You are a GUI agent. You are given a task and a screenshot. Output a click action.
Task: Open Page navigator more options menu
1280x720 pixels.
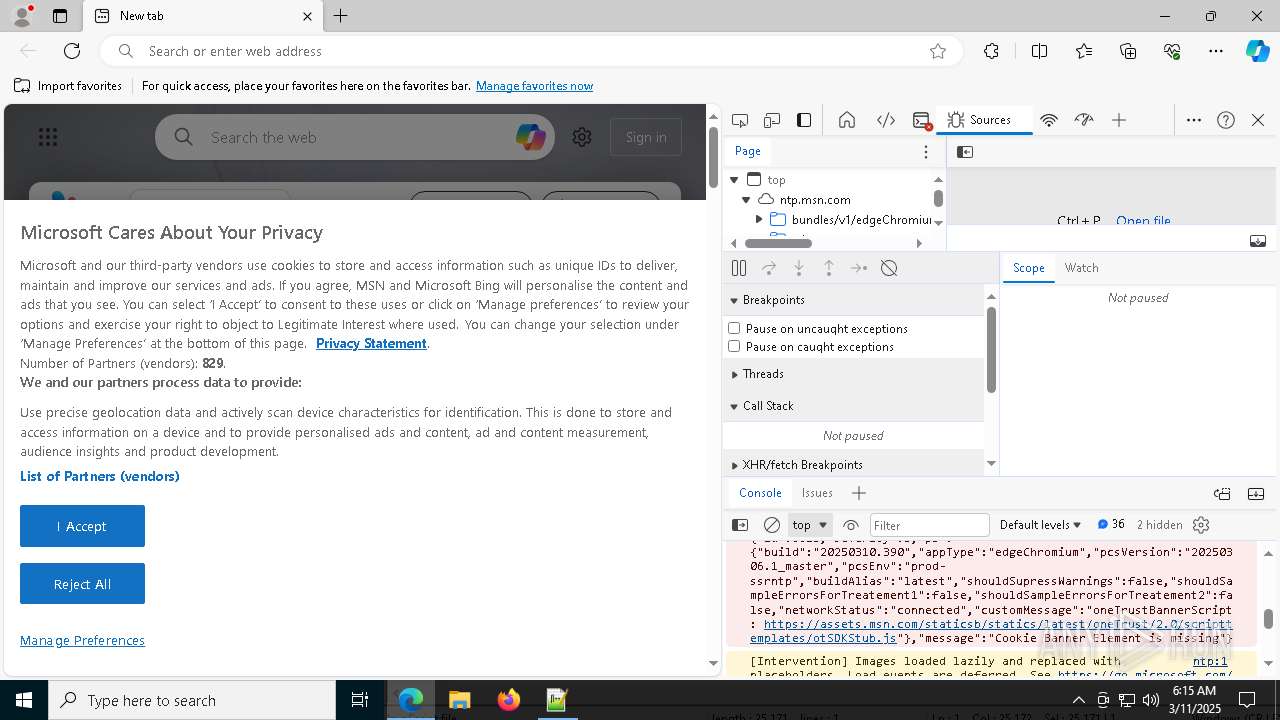pyautogui.click(x=926, y=152)
